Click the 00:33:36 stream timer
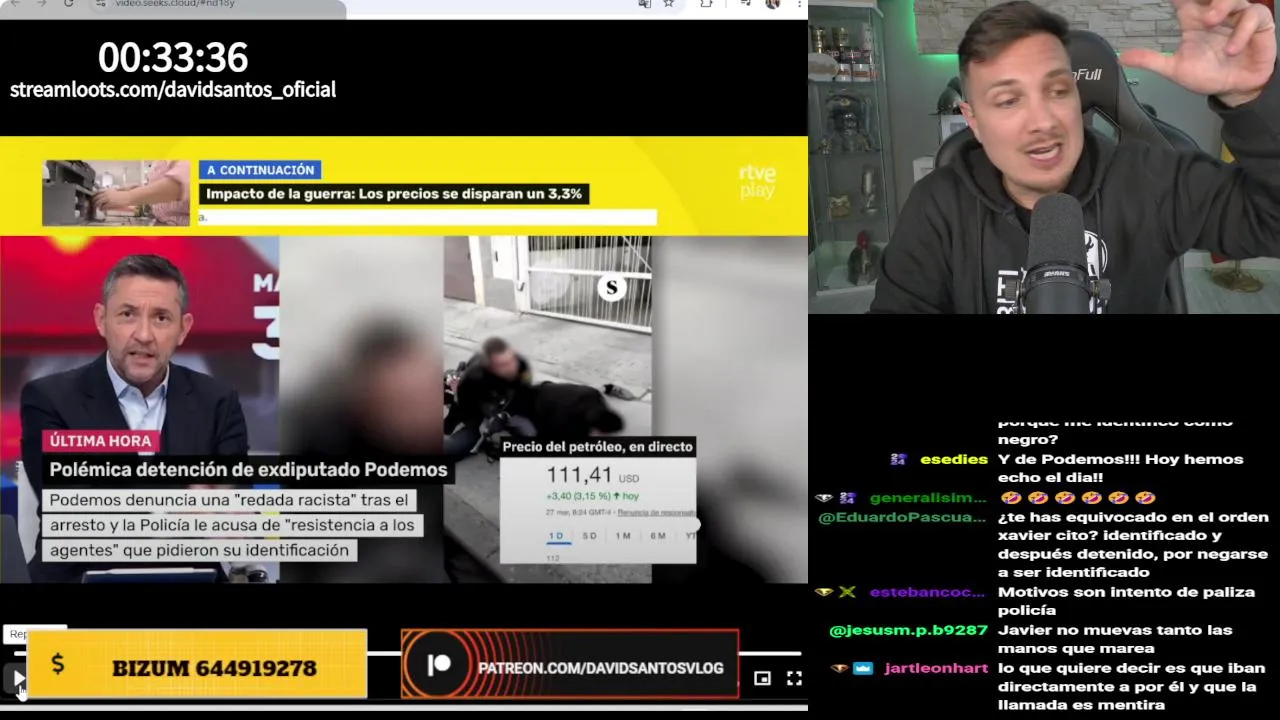Screen dimensions: 1280x720 pyautogui.click(x=173, y=57)
